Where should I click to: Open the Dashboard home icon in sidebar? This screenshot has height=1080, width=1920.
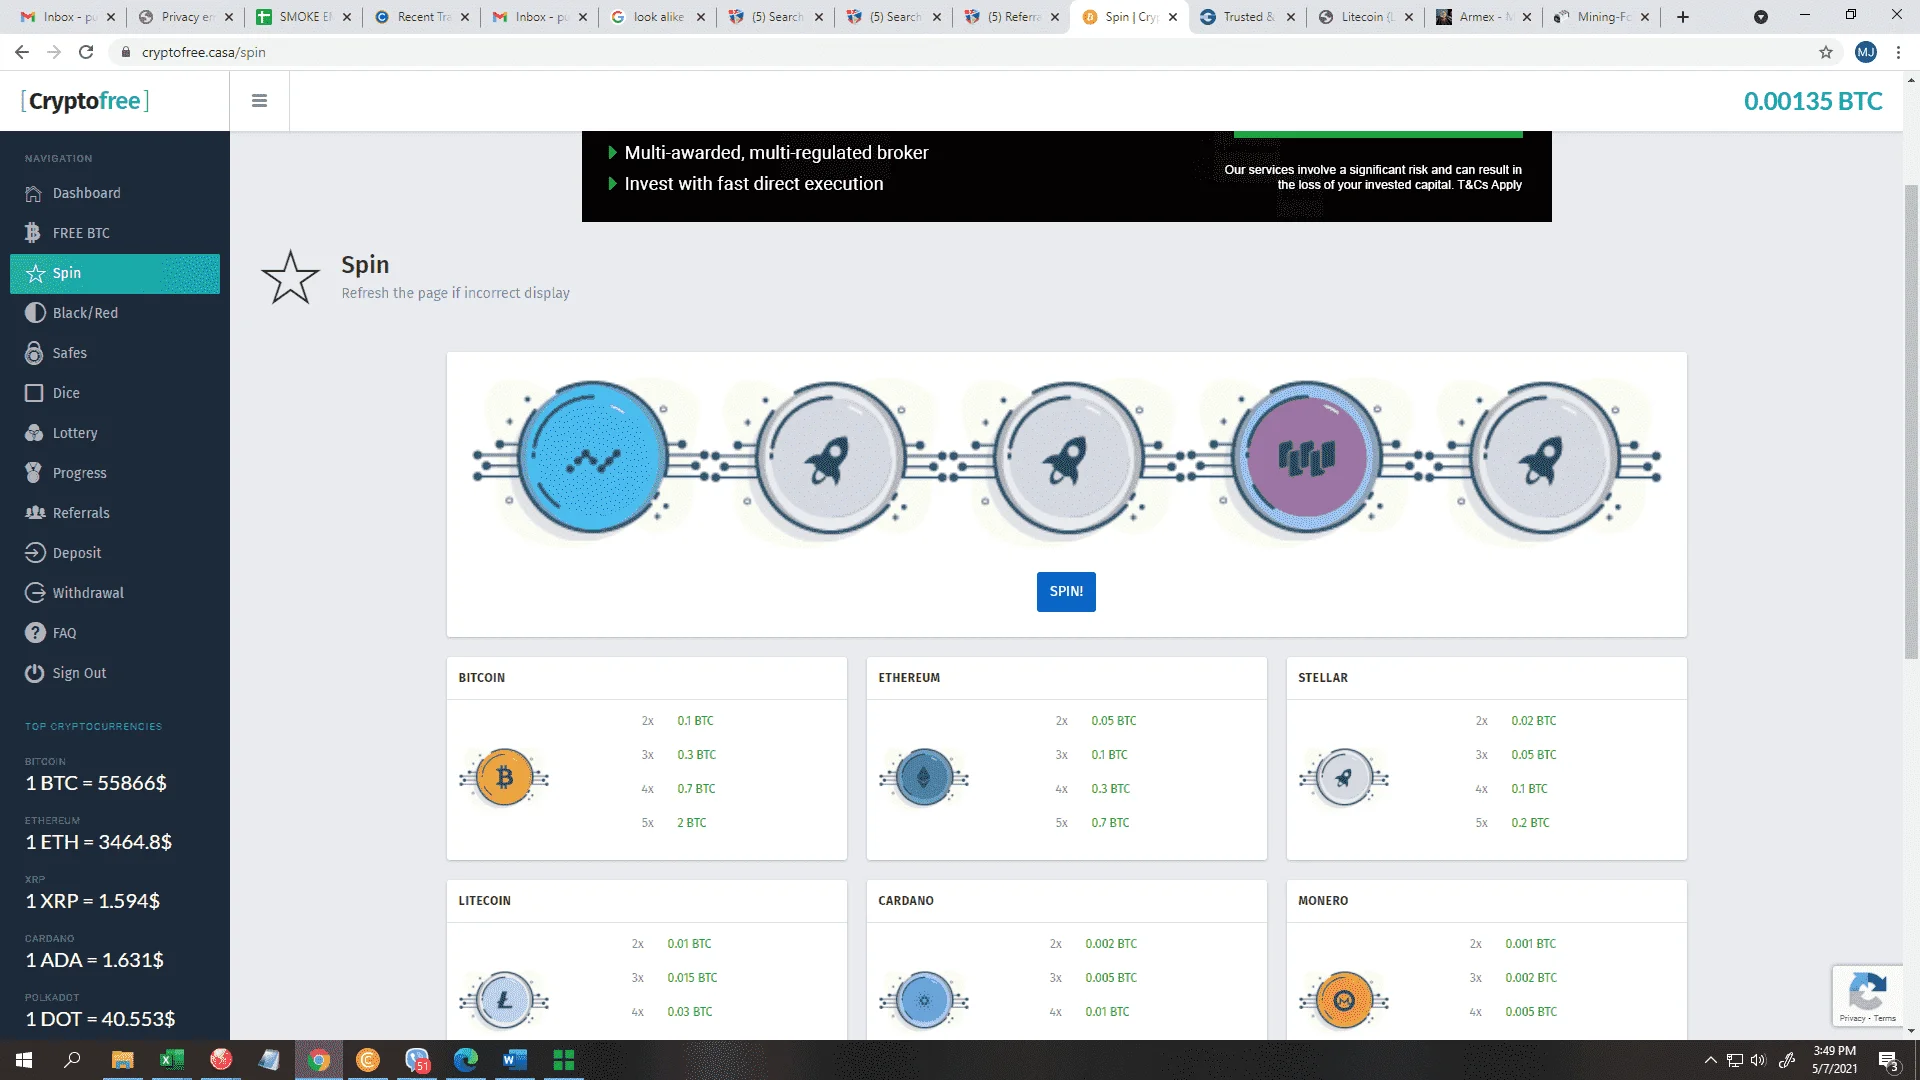pyautogui.click(x=34, y=193)
